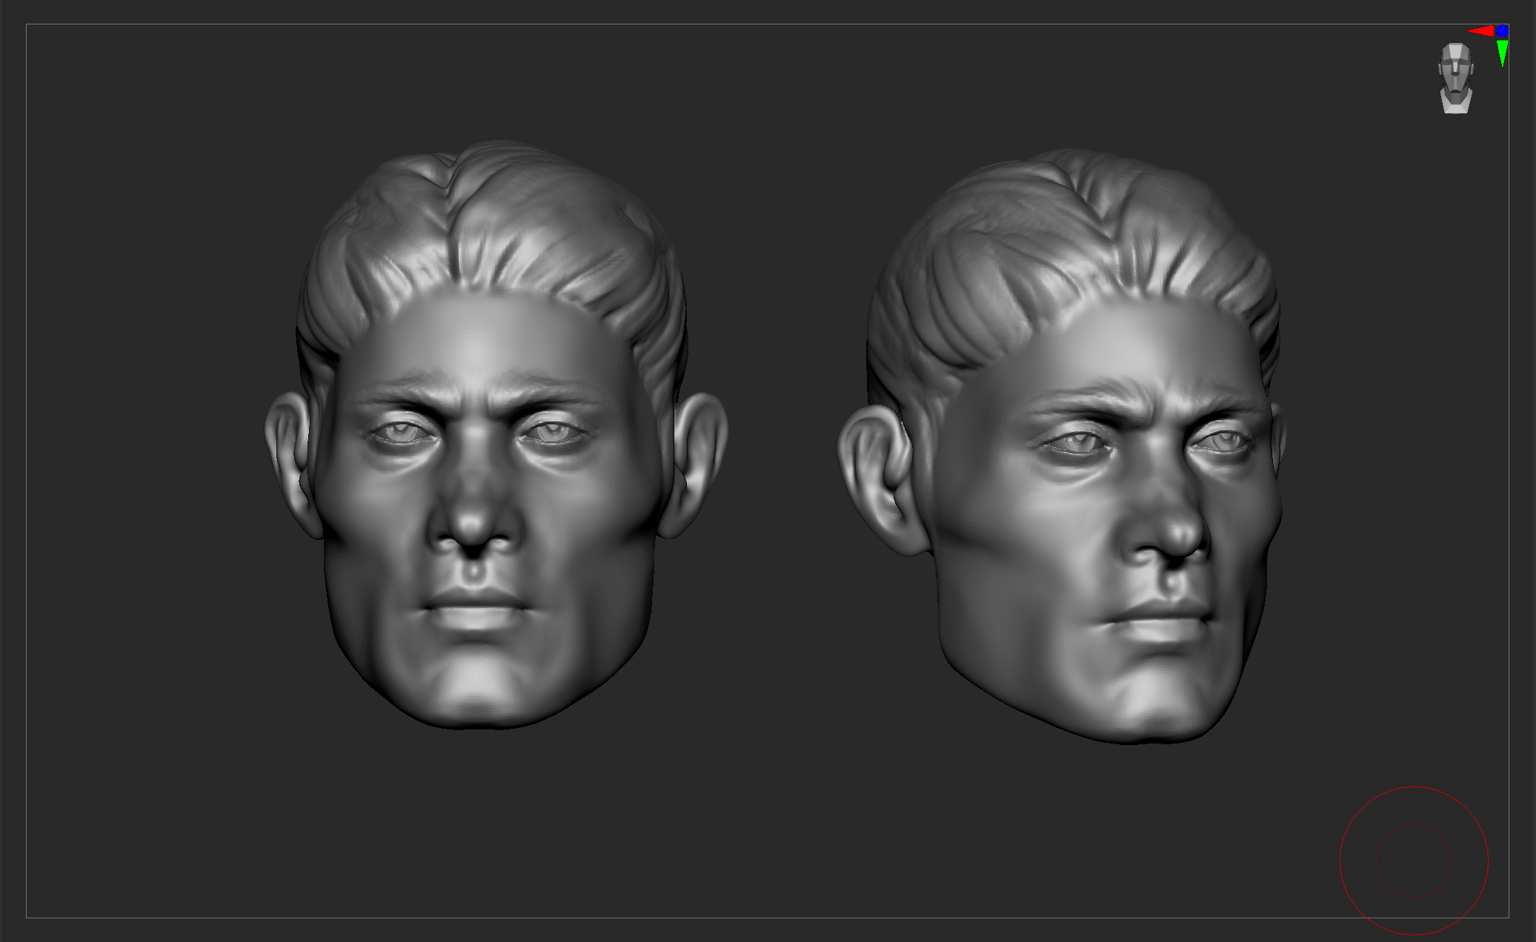Click the green Y-axis cone

[x=1502, y=54]
